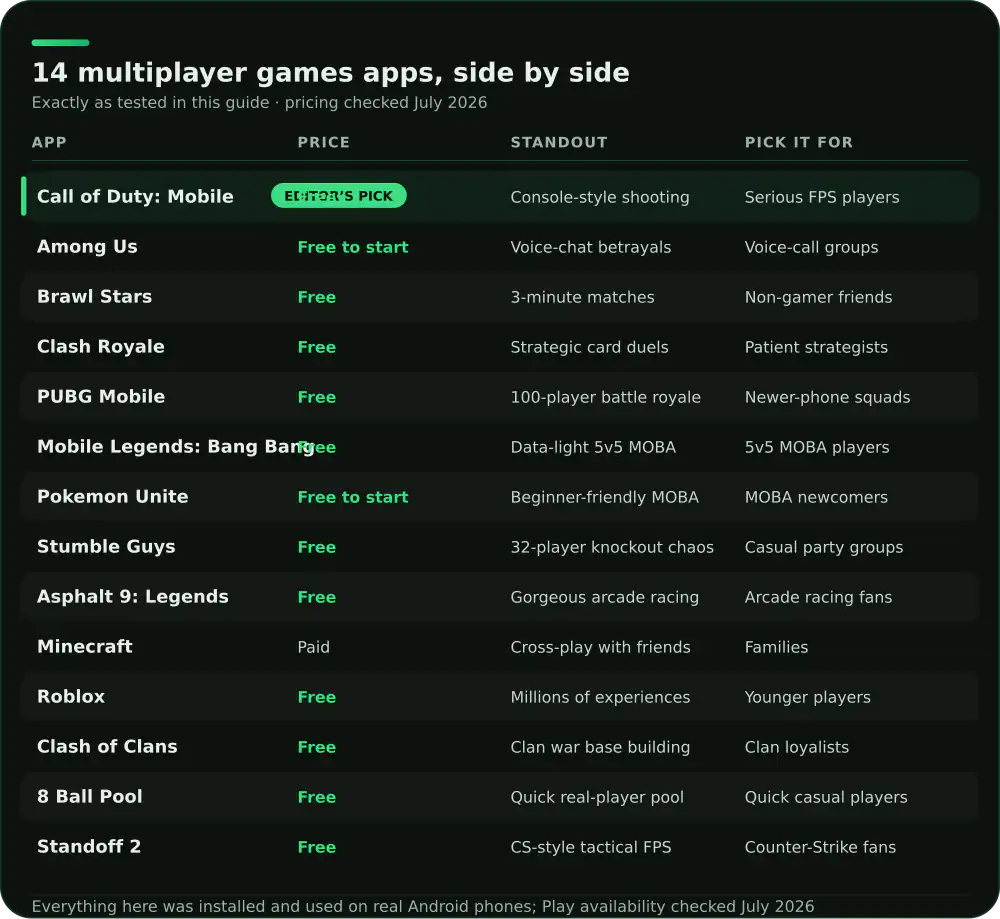Viewport: 1000px width, 919px height.
Task: Click 'Casual party groups' cell
Action: [824, 547]
